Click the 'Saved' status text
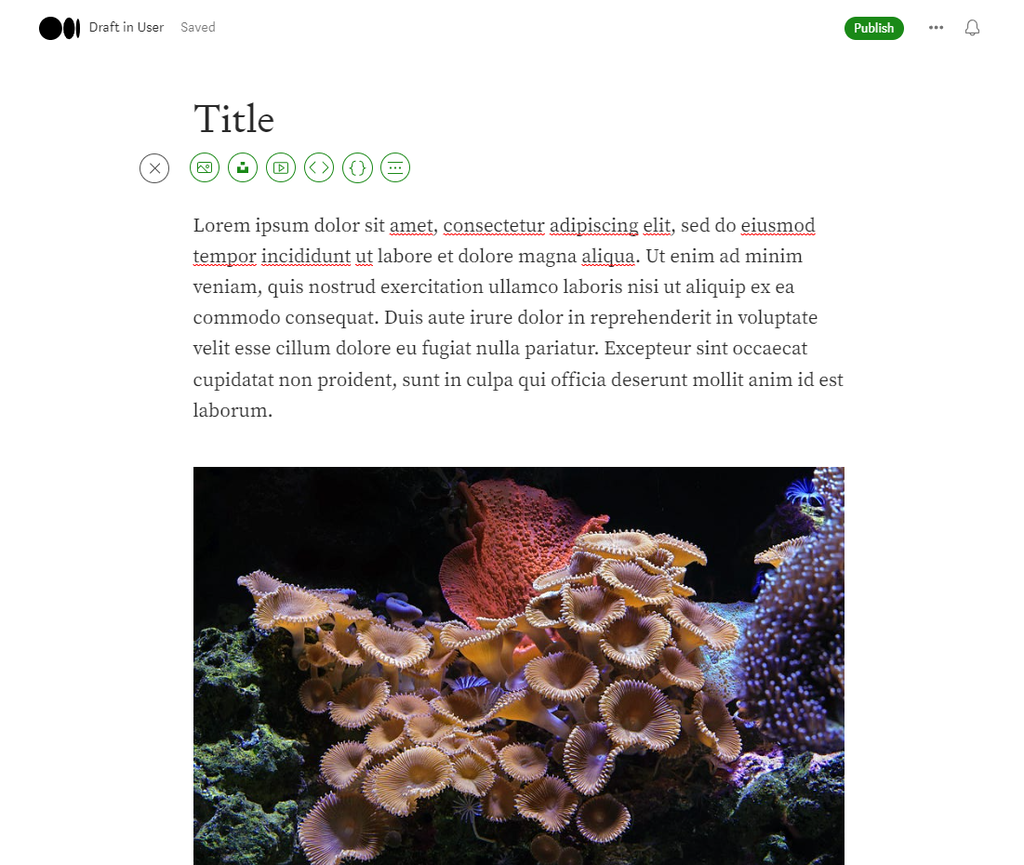The width and height of the screenshot is (1024, 865). coord(198,28)
